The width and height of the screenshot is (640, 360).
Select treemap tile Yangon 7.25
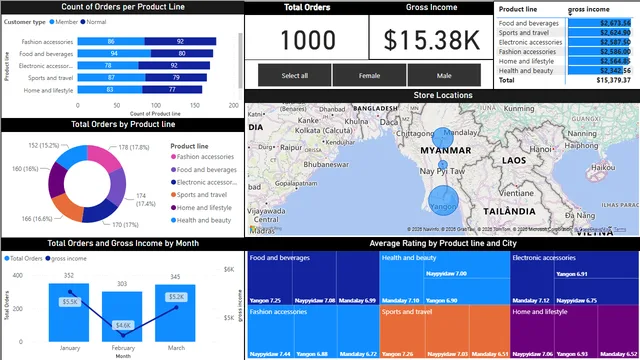[269, 278]
